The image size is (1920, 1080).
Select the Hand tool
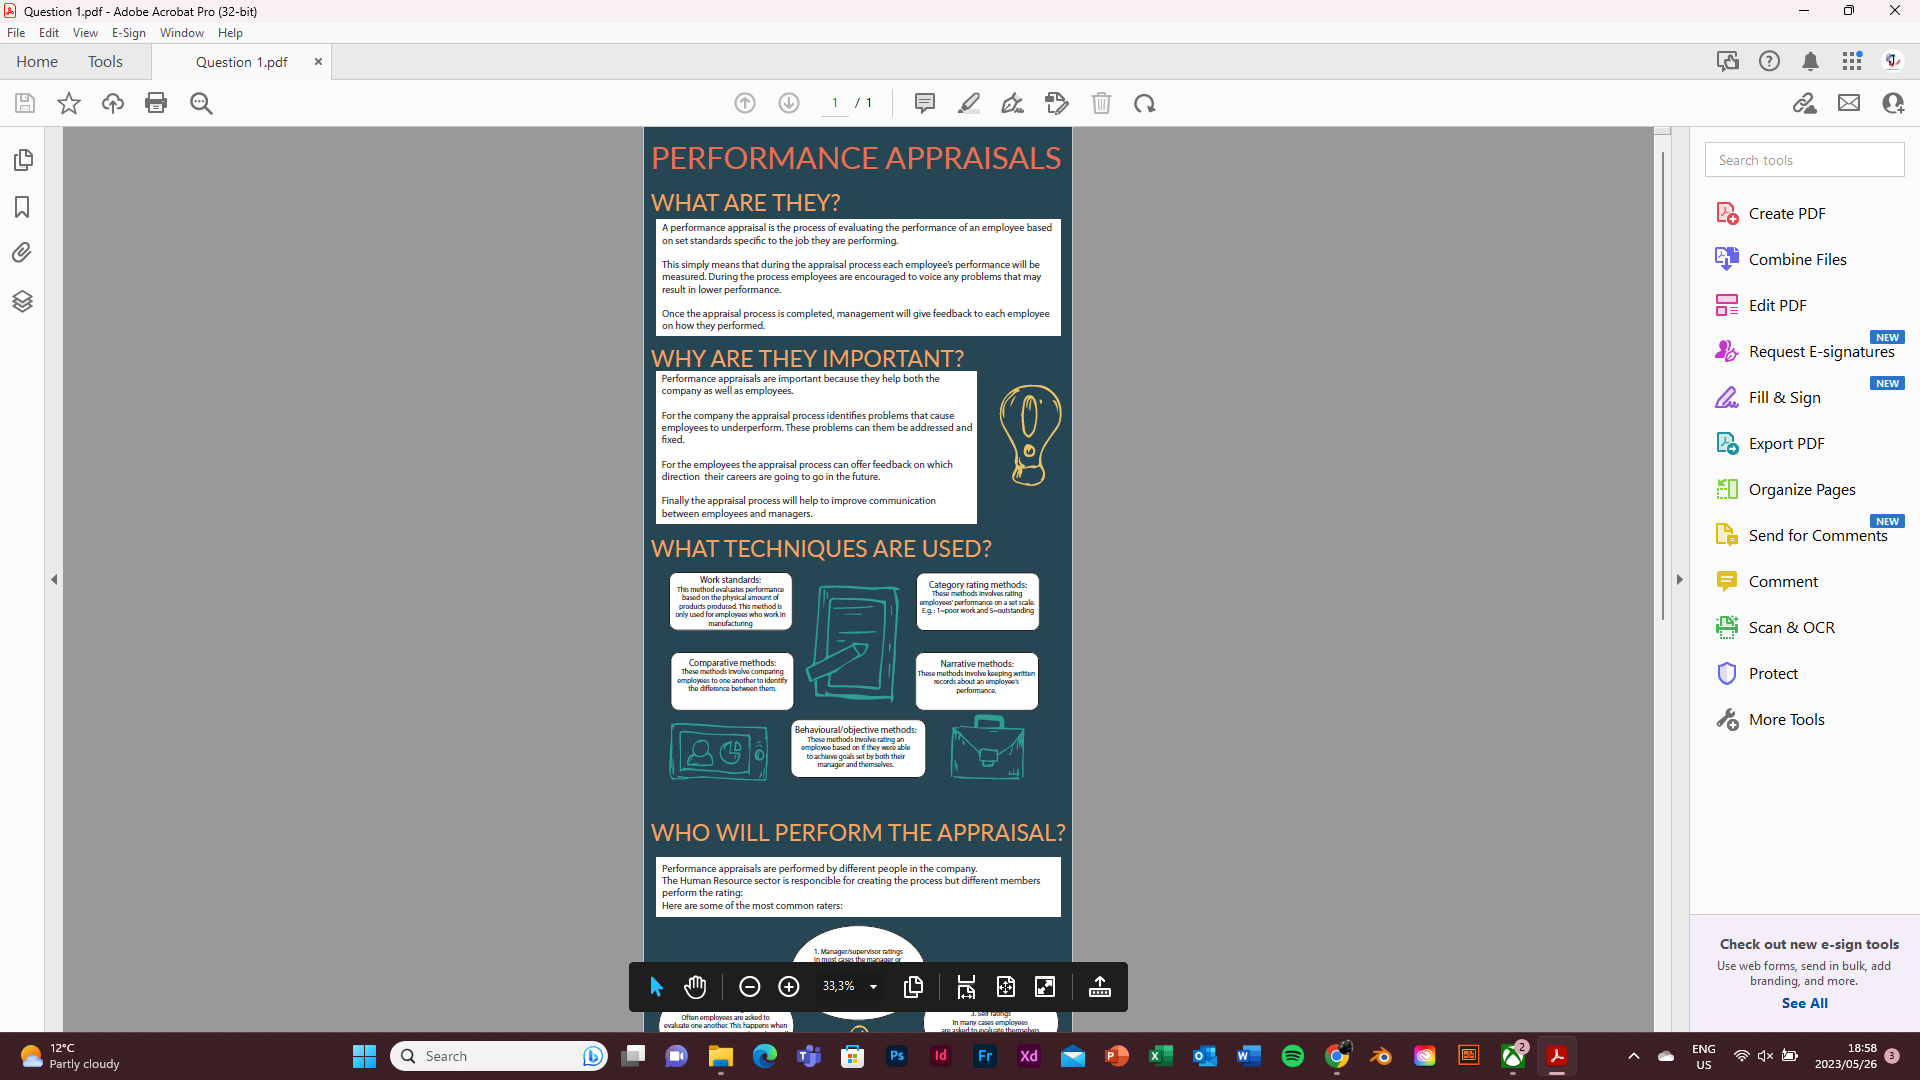(695, 986)
